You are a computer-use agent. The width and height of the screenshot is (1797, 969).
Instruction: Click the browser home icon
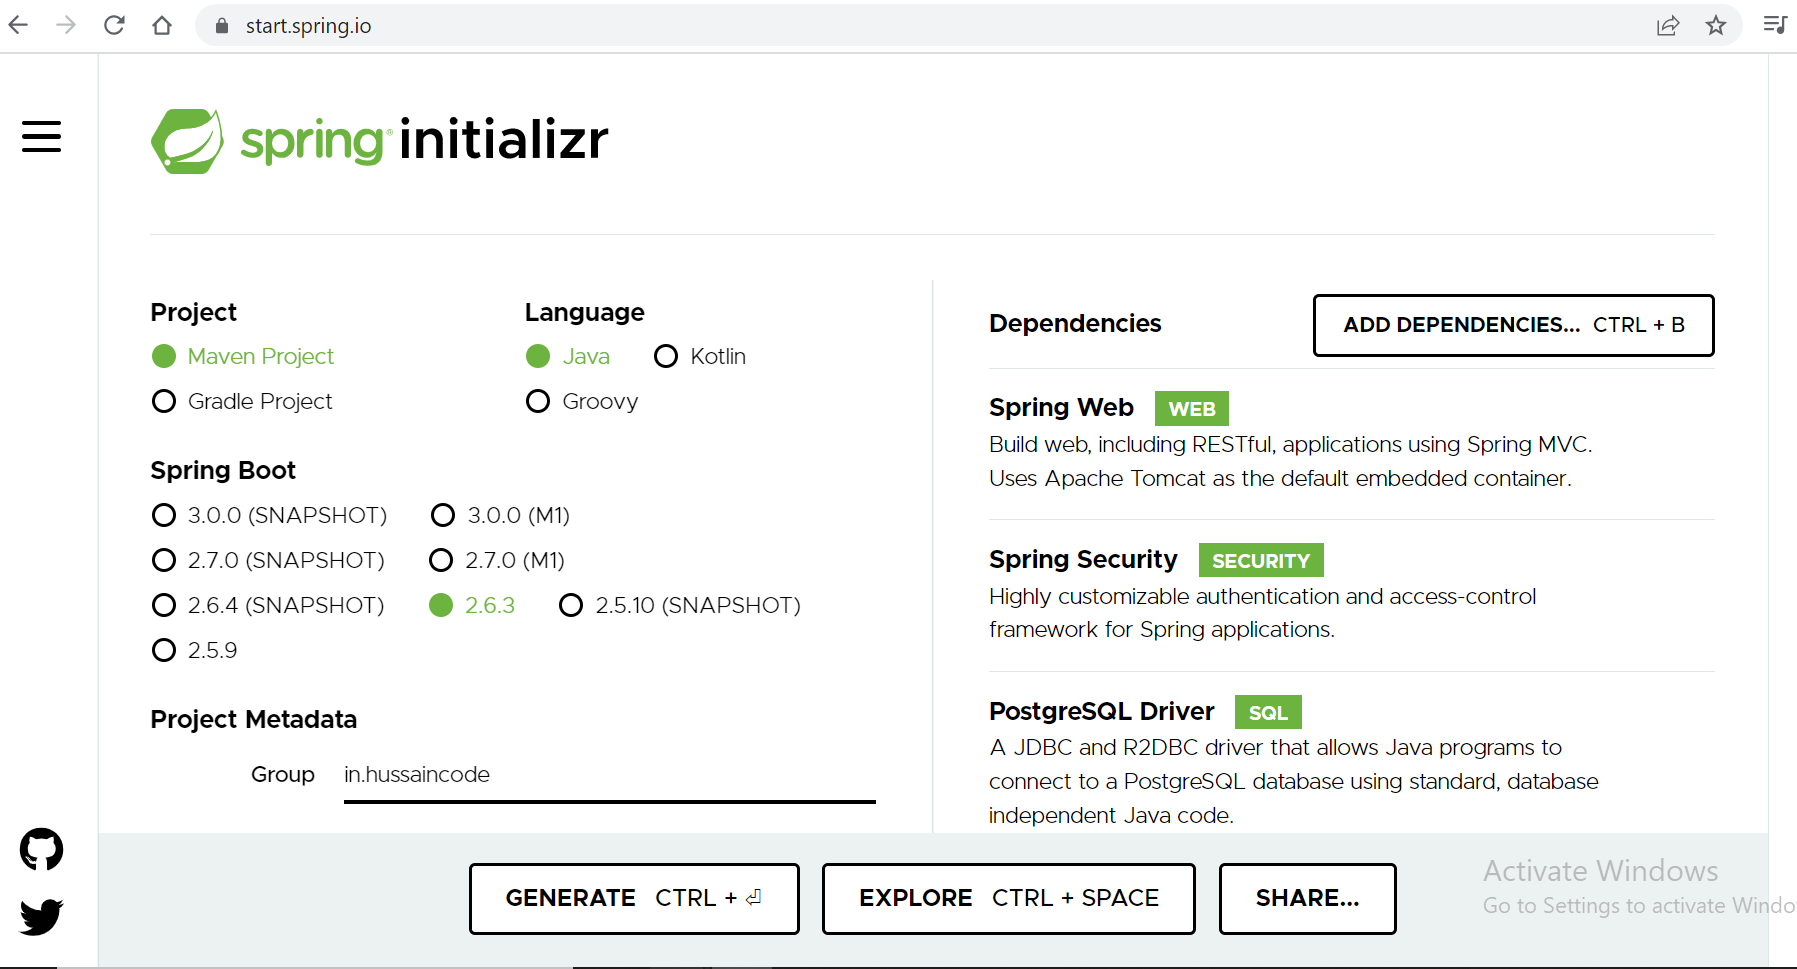tap(162, 25)
